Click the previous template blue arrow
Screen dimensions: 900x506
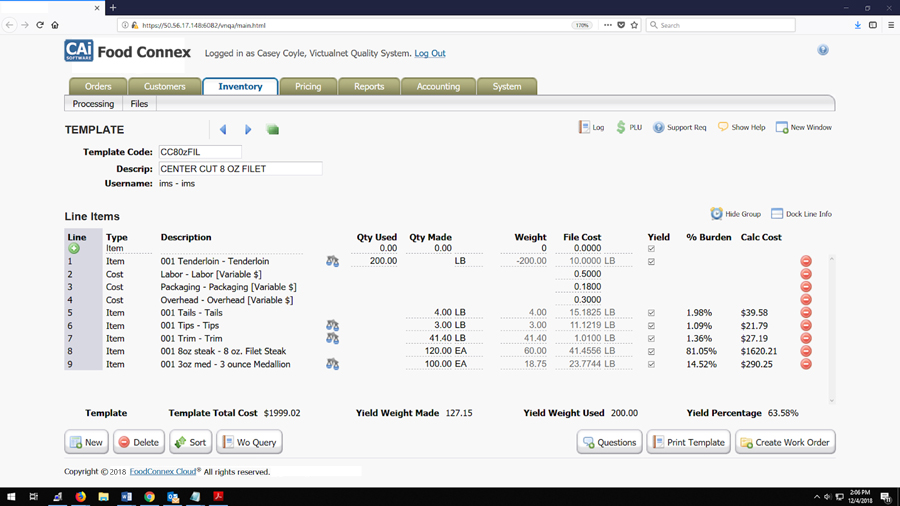(x=223, y=129)
